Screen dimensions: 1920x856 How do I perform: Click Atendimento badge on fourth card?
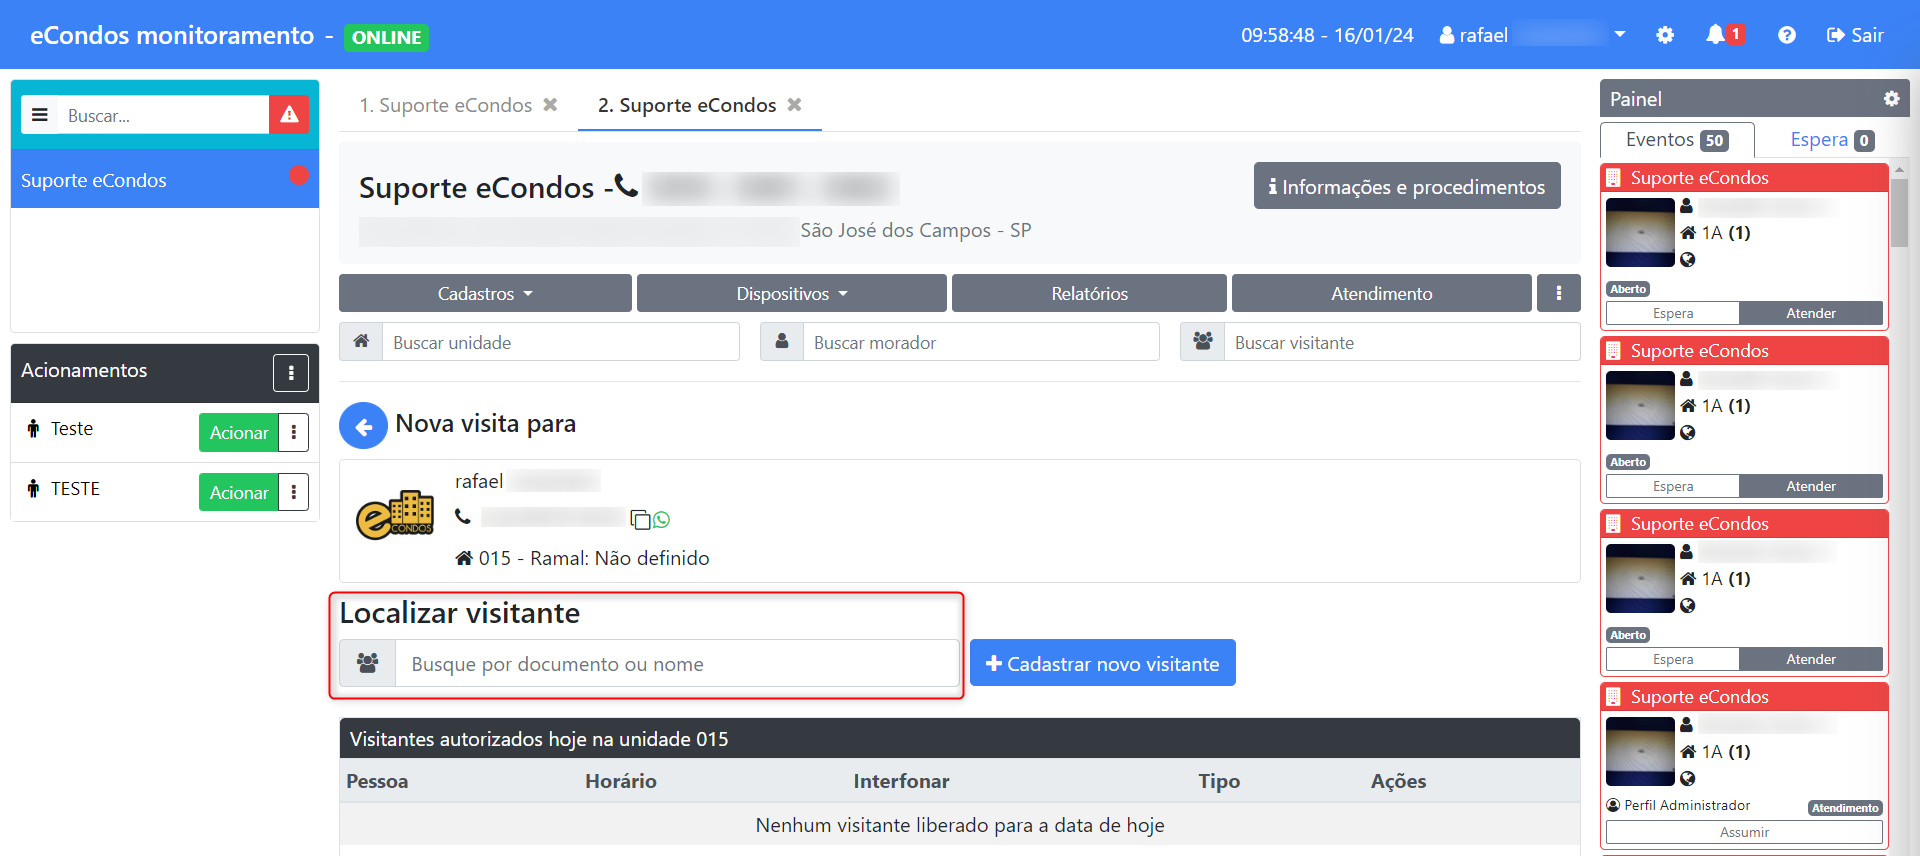tap(1845, 808)
